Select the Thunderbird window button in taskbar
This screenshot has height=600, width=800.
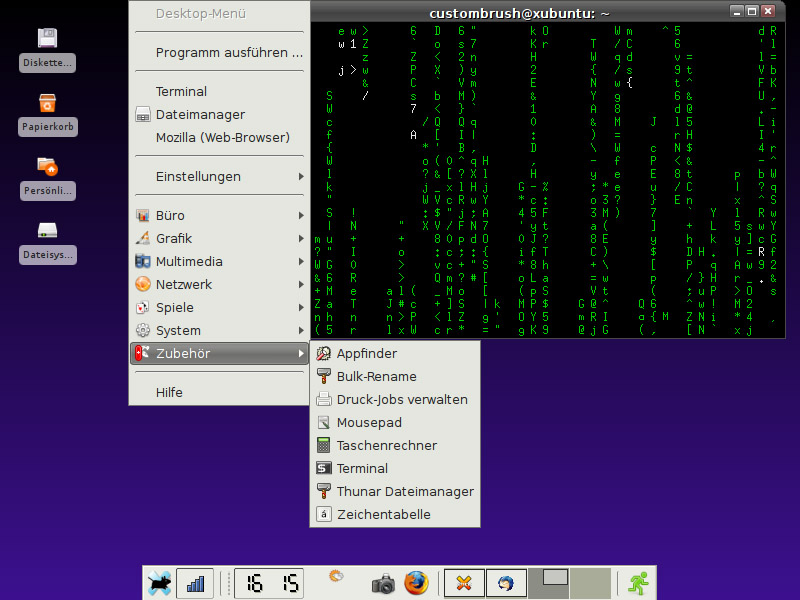click(x=506, y=583)
